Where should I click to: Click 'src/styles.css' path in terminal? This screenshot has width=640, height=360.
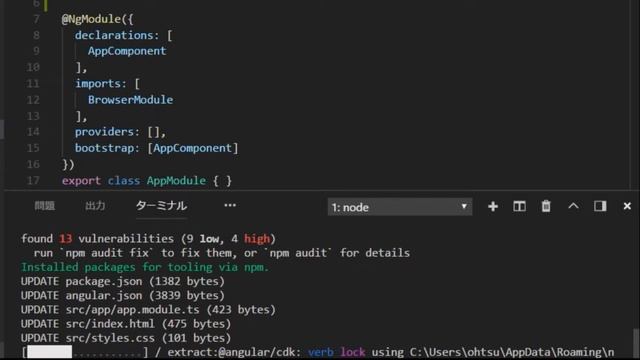[x=110, y=338]
